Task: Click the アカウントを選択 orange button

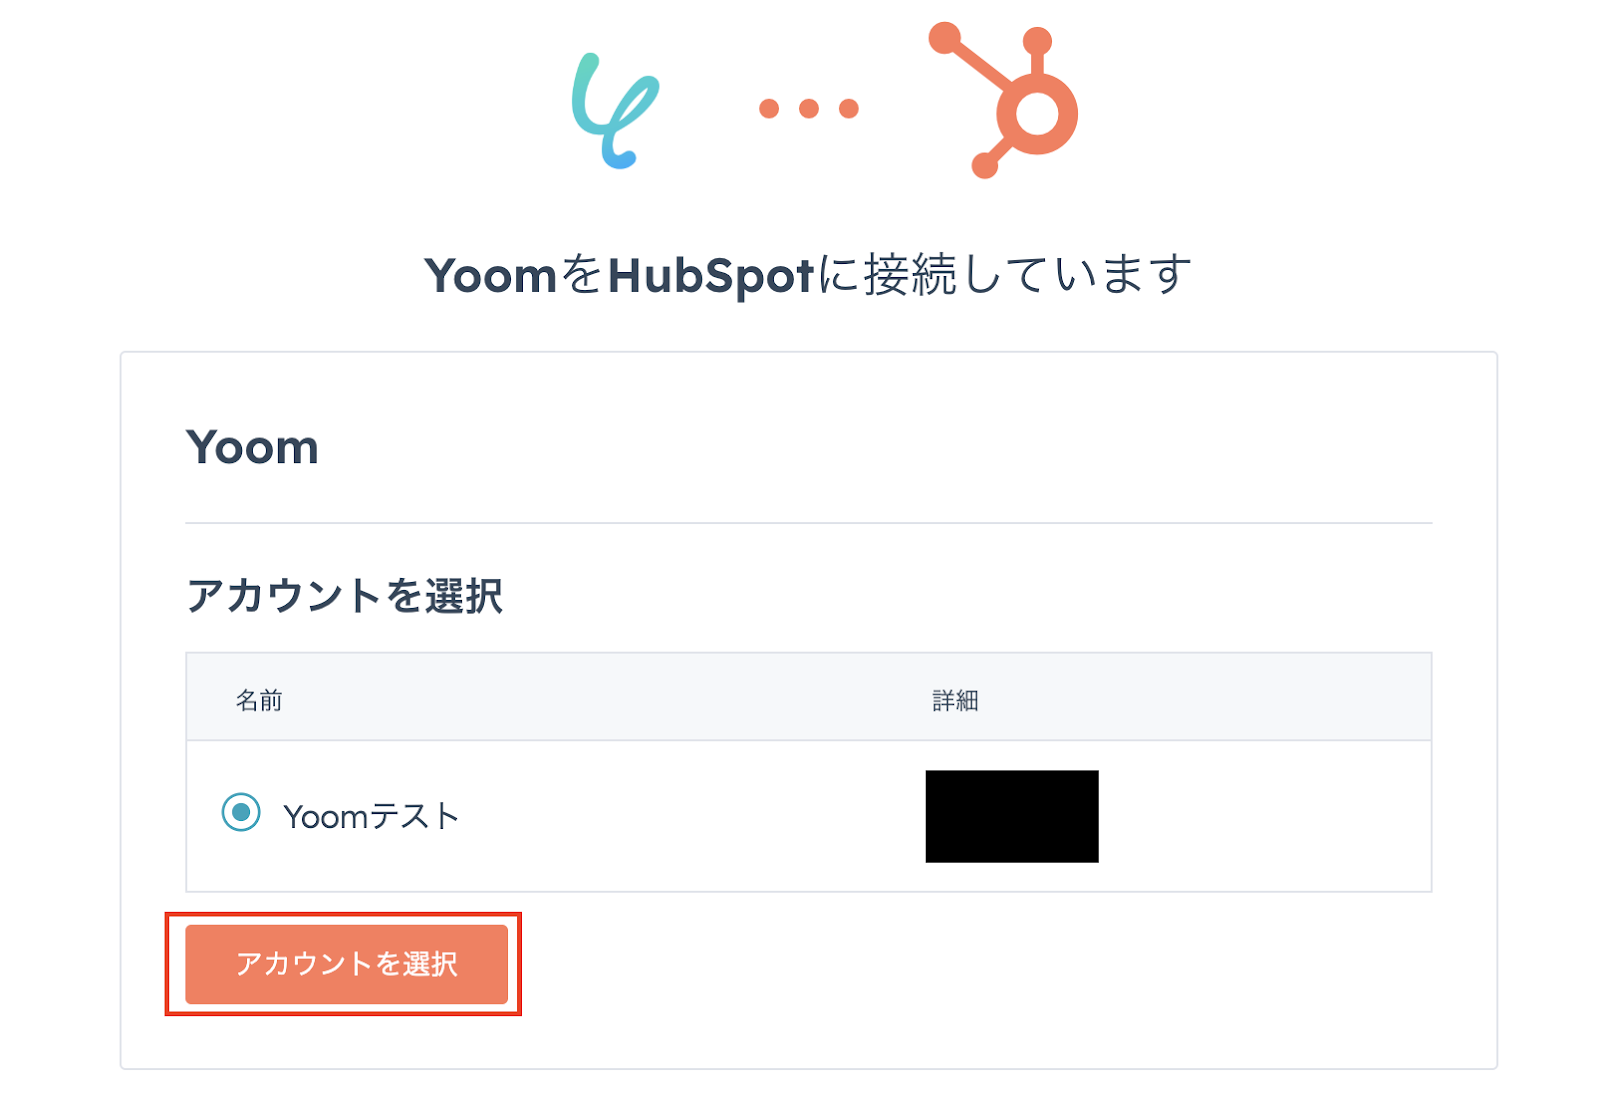Action: click(x=346, y=964)
